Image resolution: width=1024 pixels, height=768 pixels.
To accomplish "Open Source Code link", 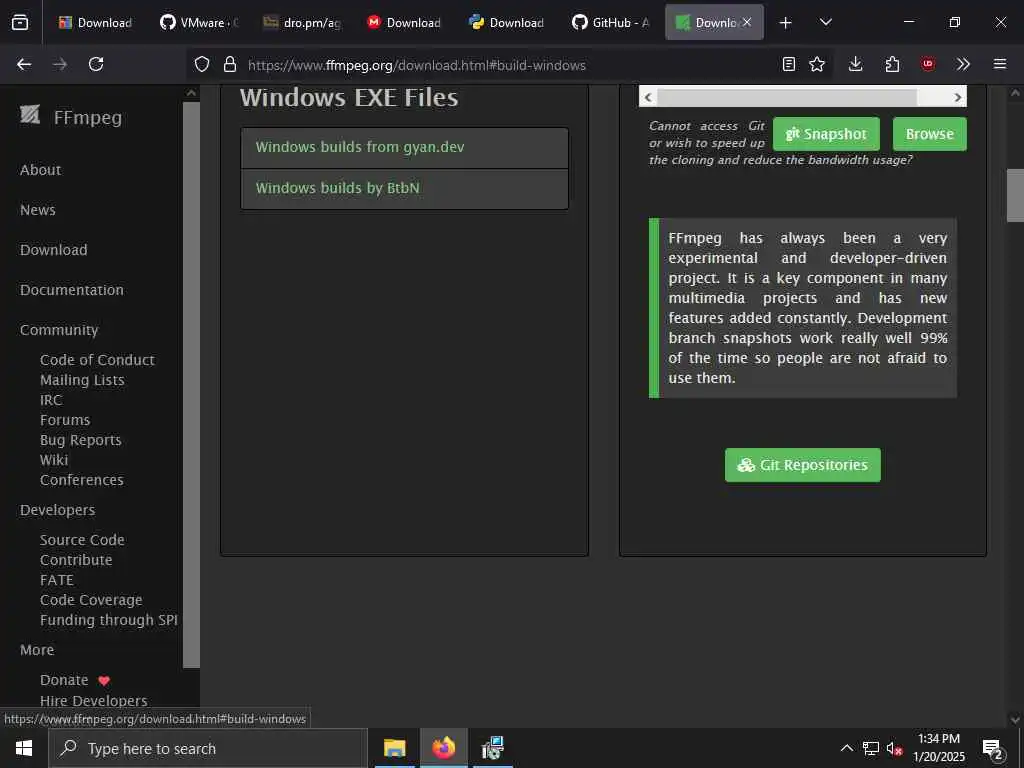I will click(82, 540).
